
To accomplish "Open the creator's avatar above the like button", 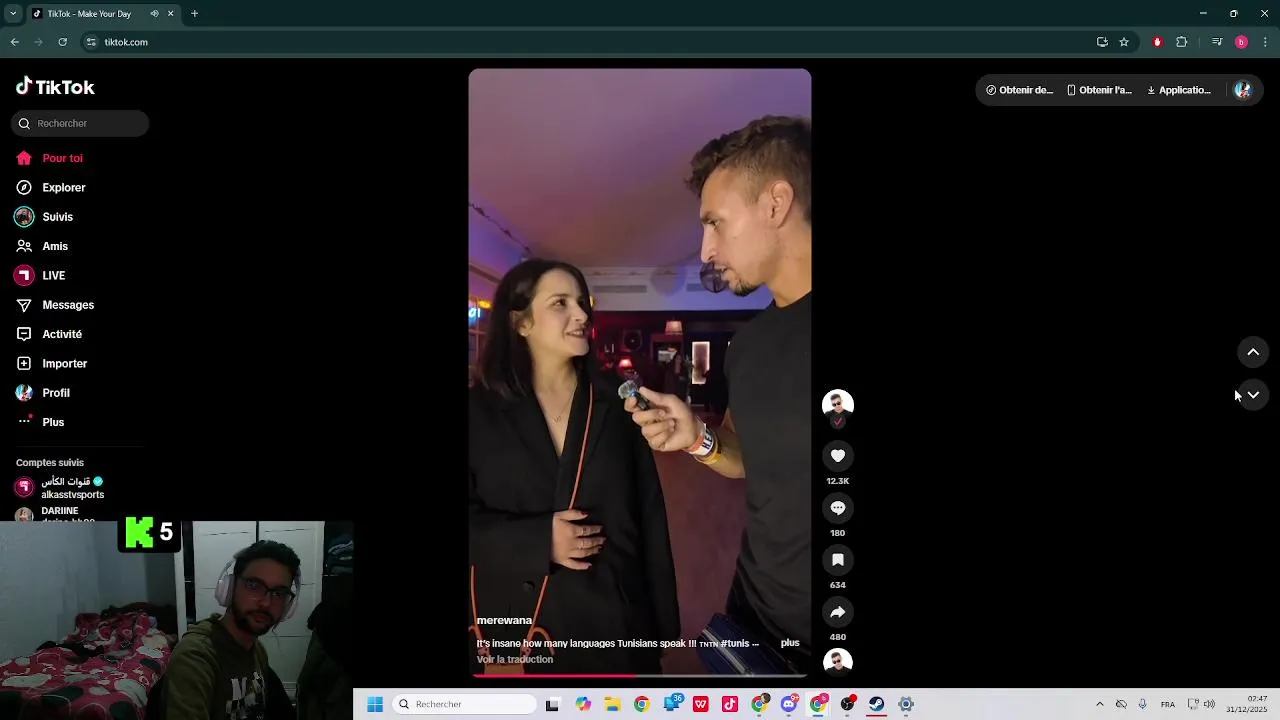I will 838,404.
